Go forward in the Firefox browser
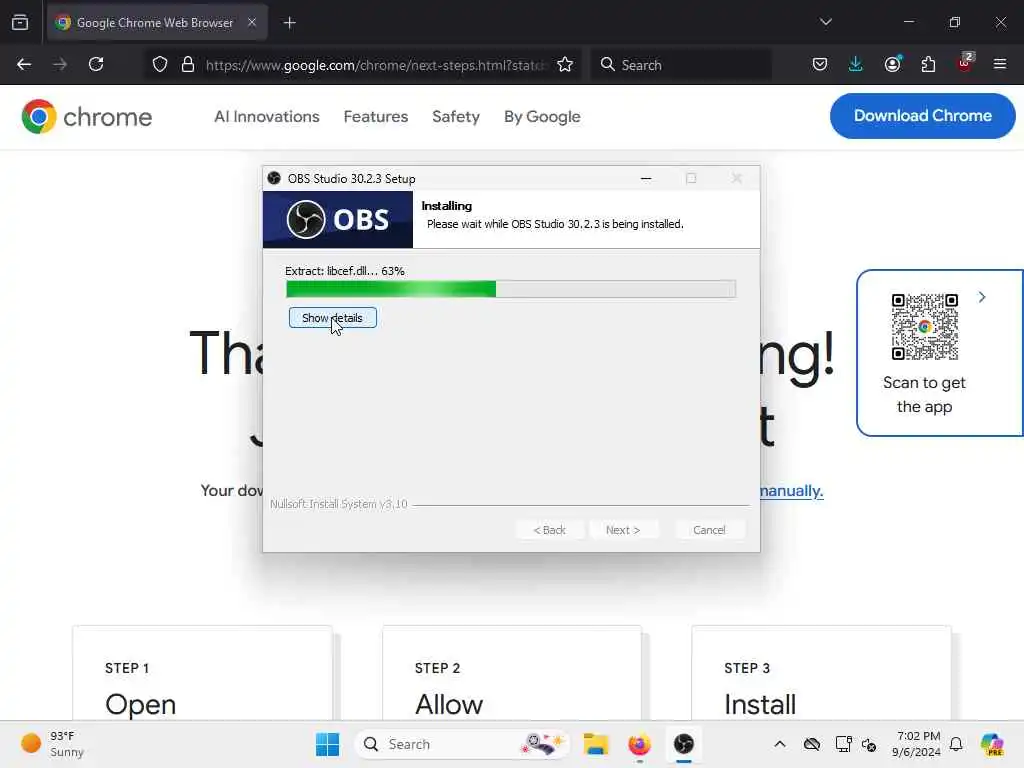 click(x=60, y=64)
